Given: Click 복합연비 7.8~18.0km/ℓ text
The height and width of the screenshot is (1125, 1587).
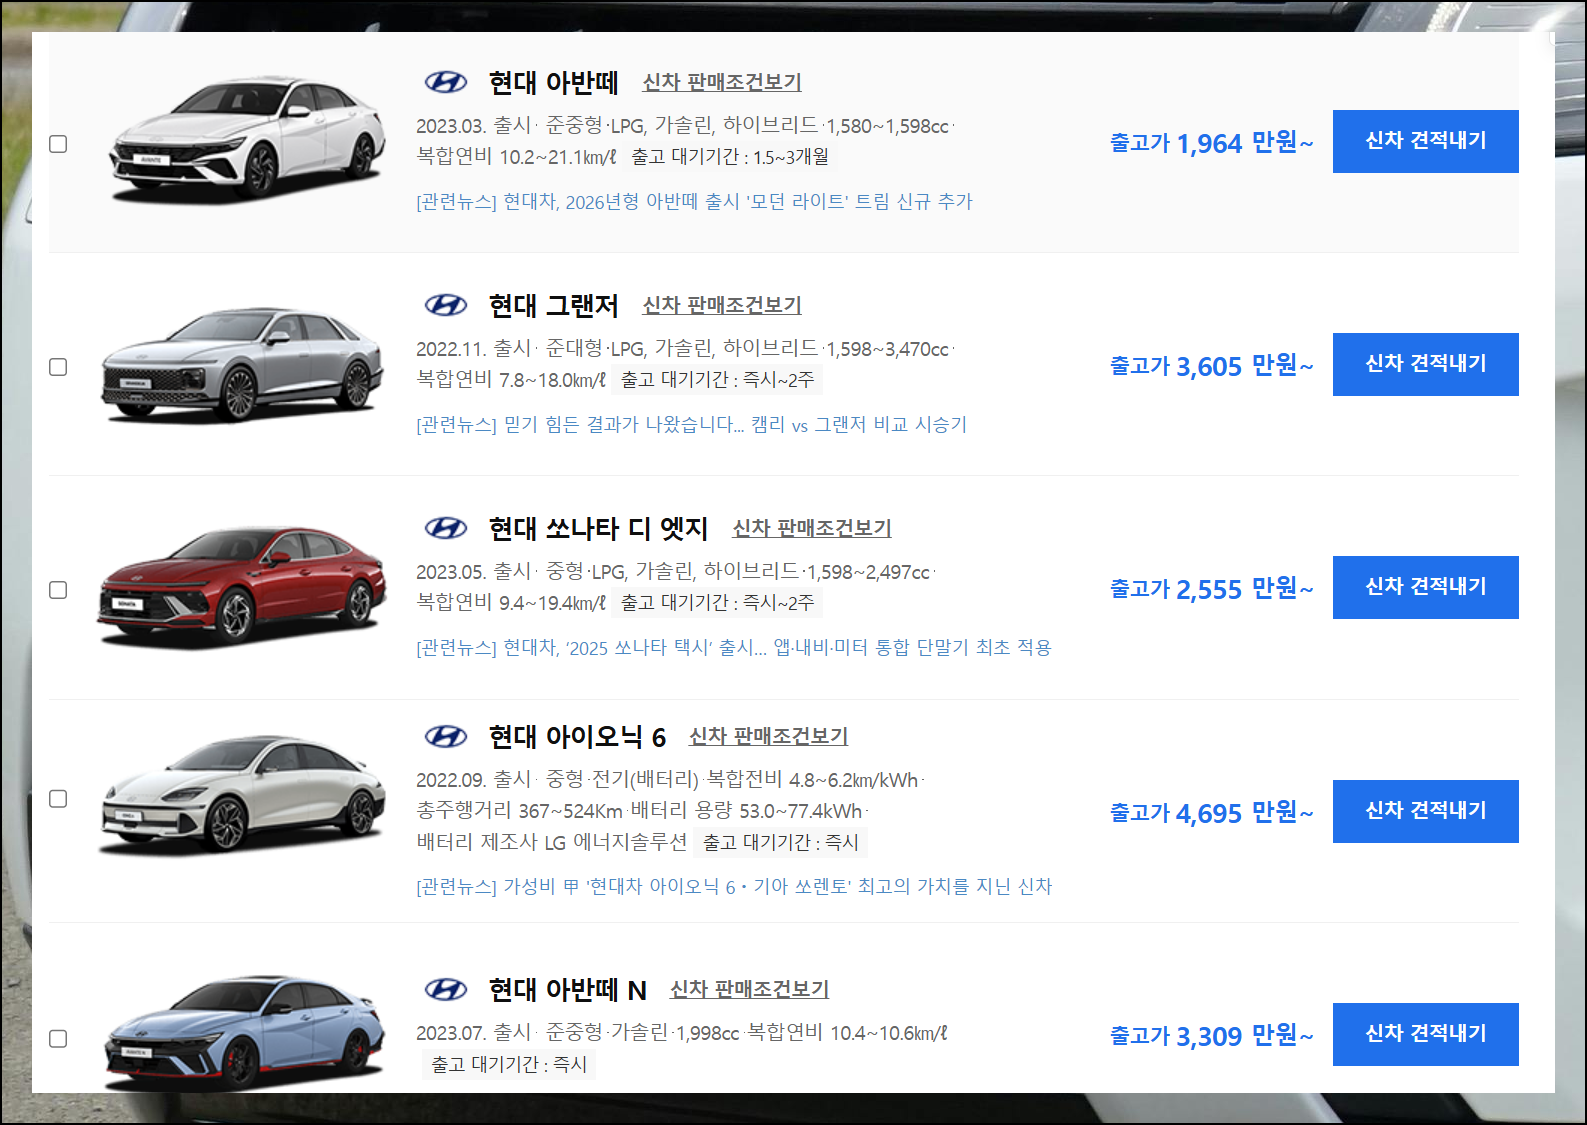Looking at the screenshot, I should pyautogui.click(x=511, y=380).
